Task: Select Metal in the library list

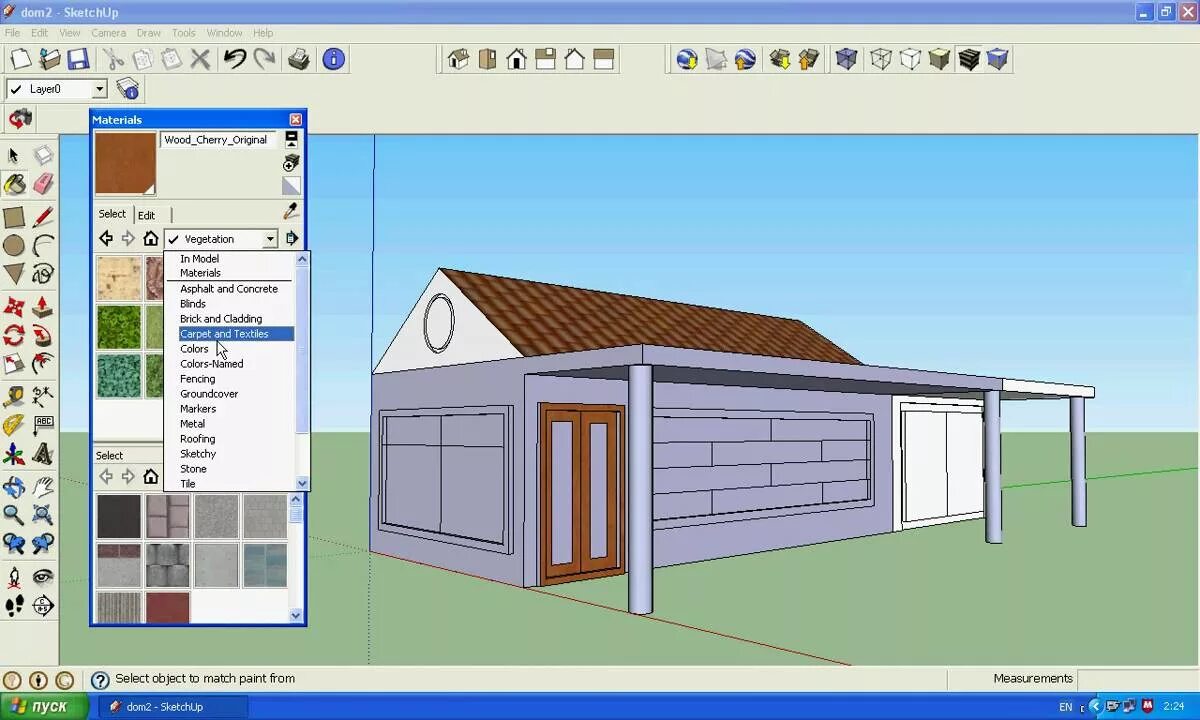Action: click(192, 424)
